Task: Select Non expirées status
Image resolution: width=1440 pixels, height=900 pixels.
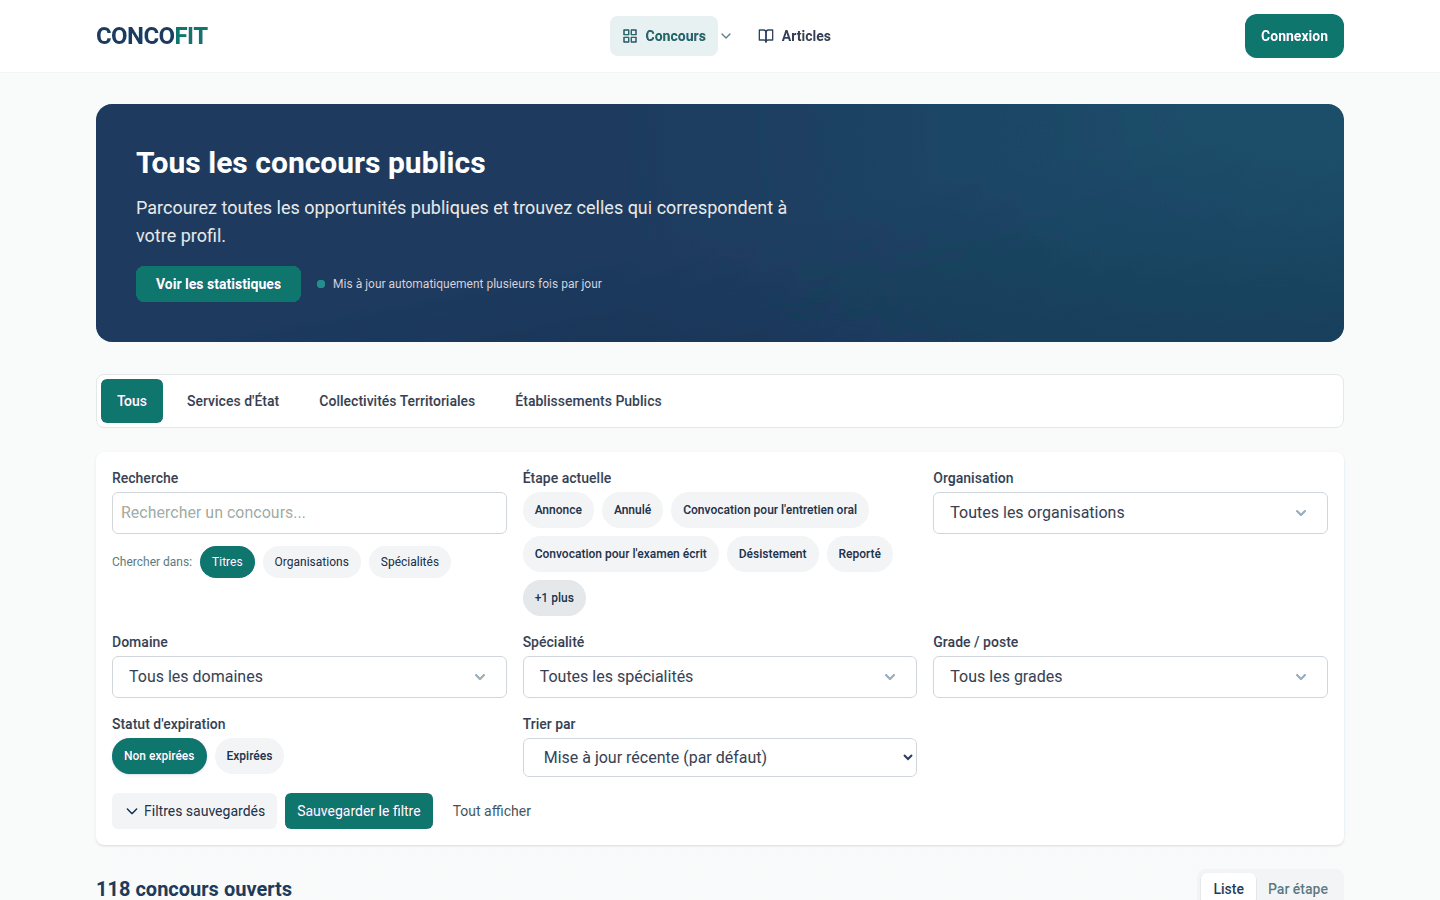Action: click(x=159, y=756)
